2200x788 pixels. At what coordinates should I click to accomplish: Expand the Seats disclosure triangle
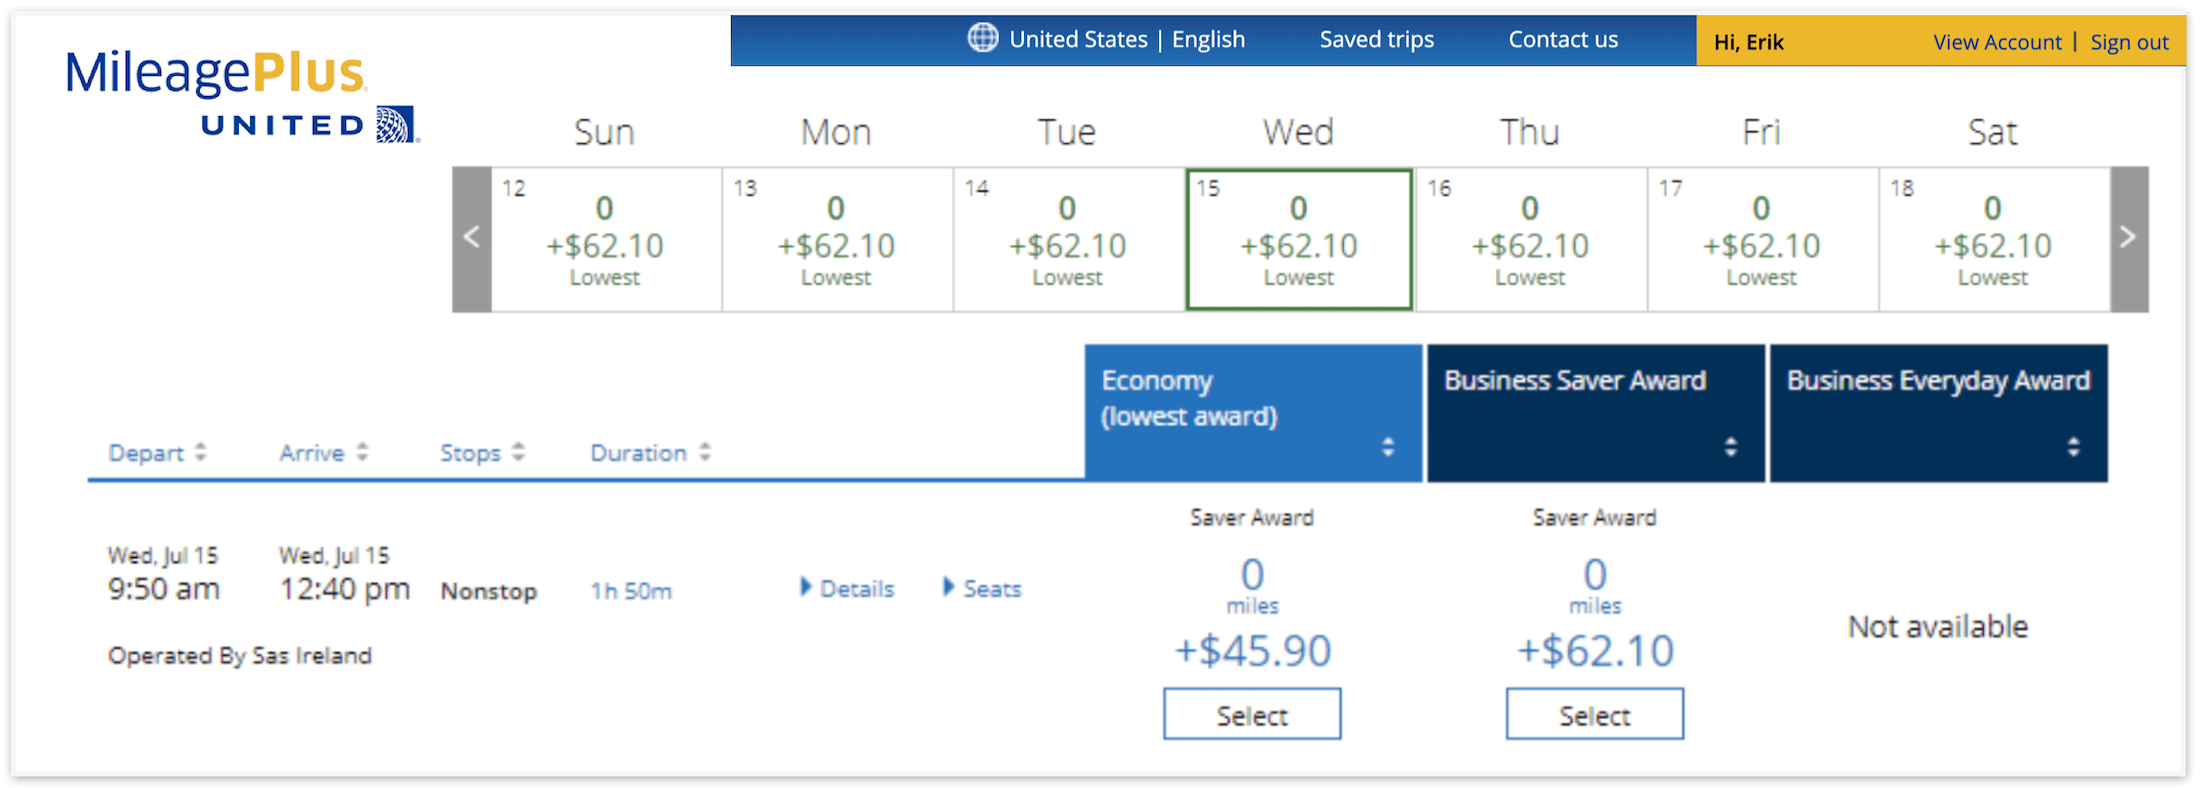pyautogui.click(x=948, y=587)
